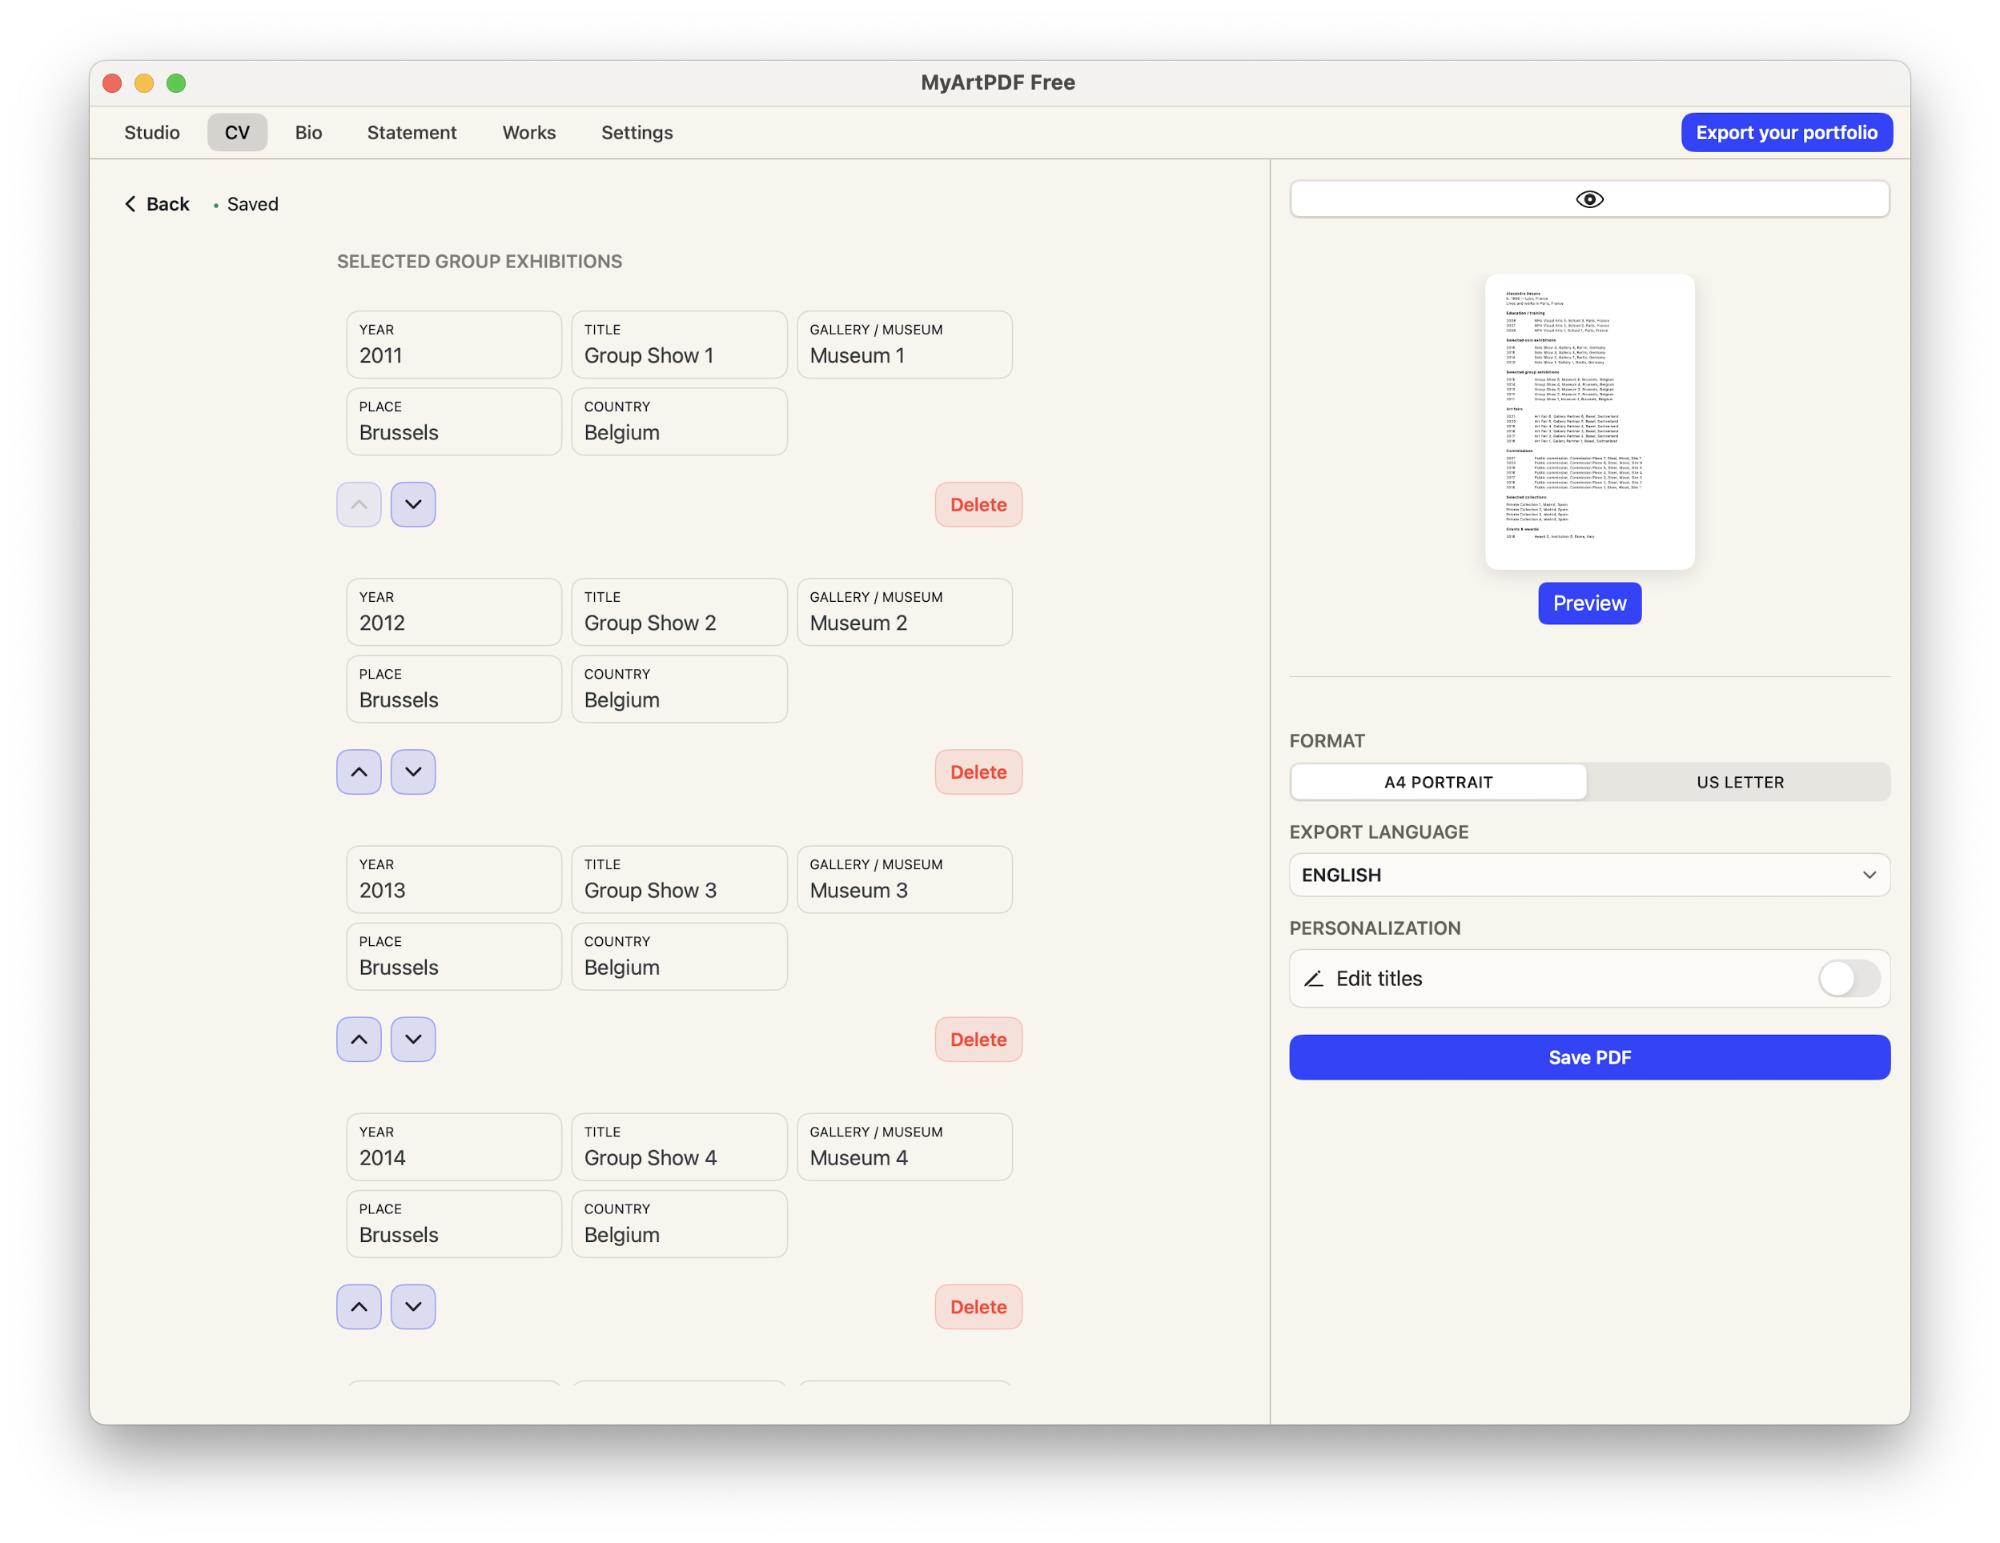The image size is (2000, 1543).
Task: Click the back chevron next to Back
Action: click(130, 203)
